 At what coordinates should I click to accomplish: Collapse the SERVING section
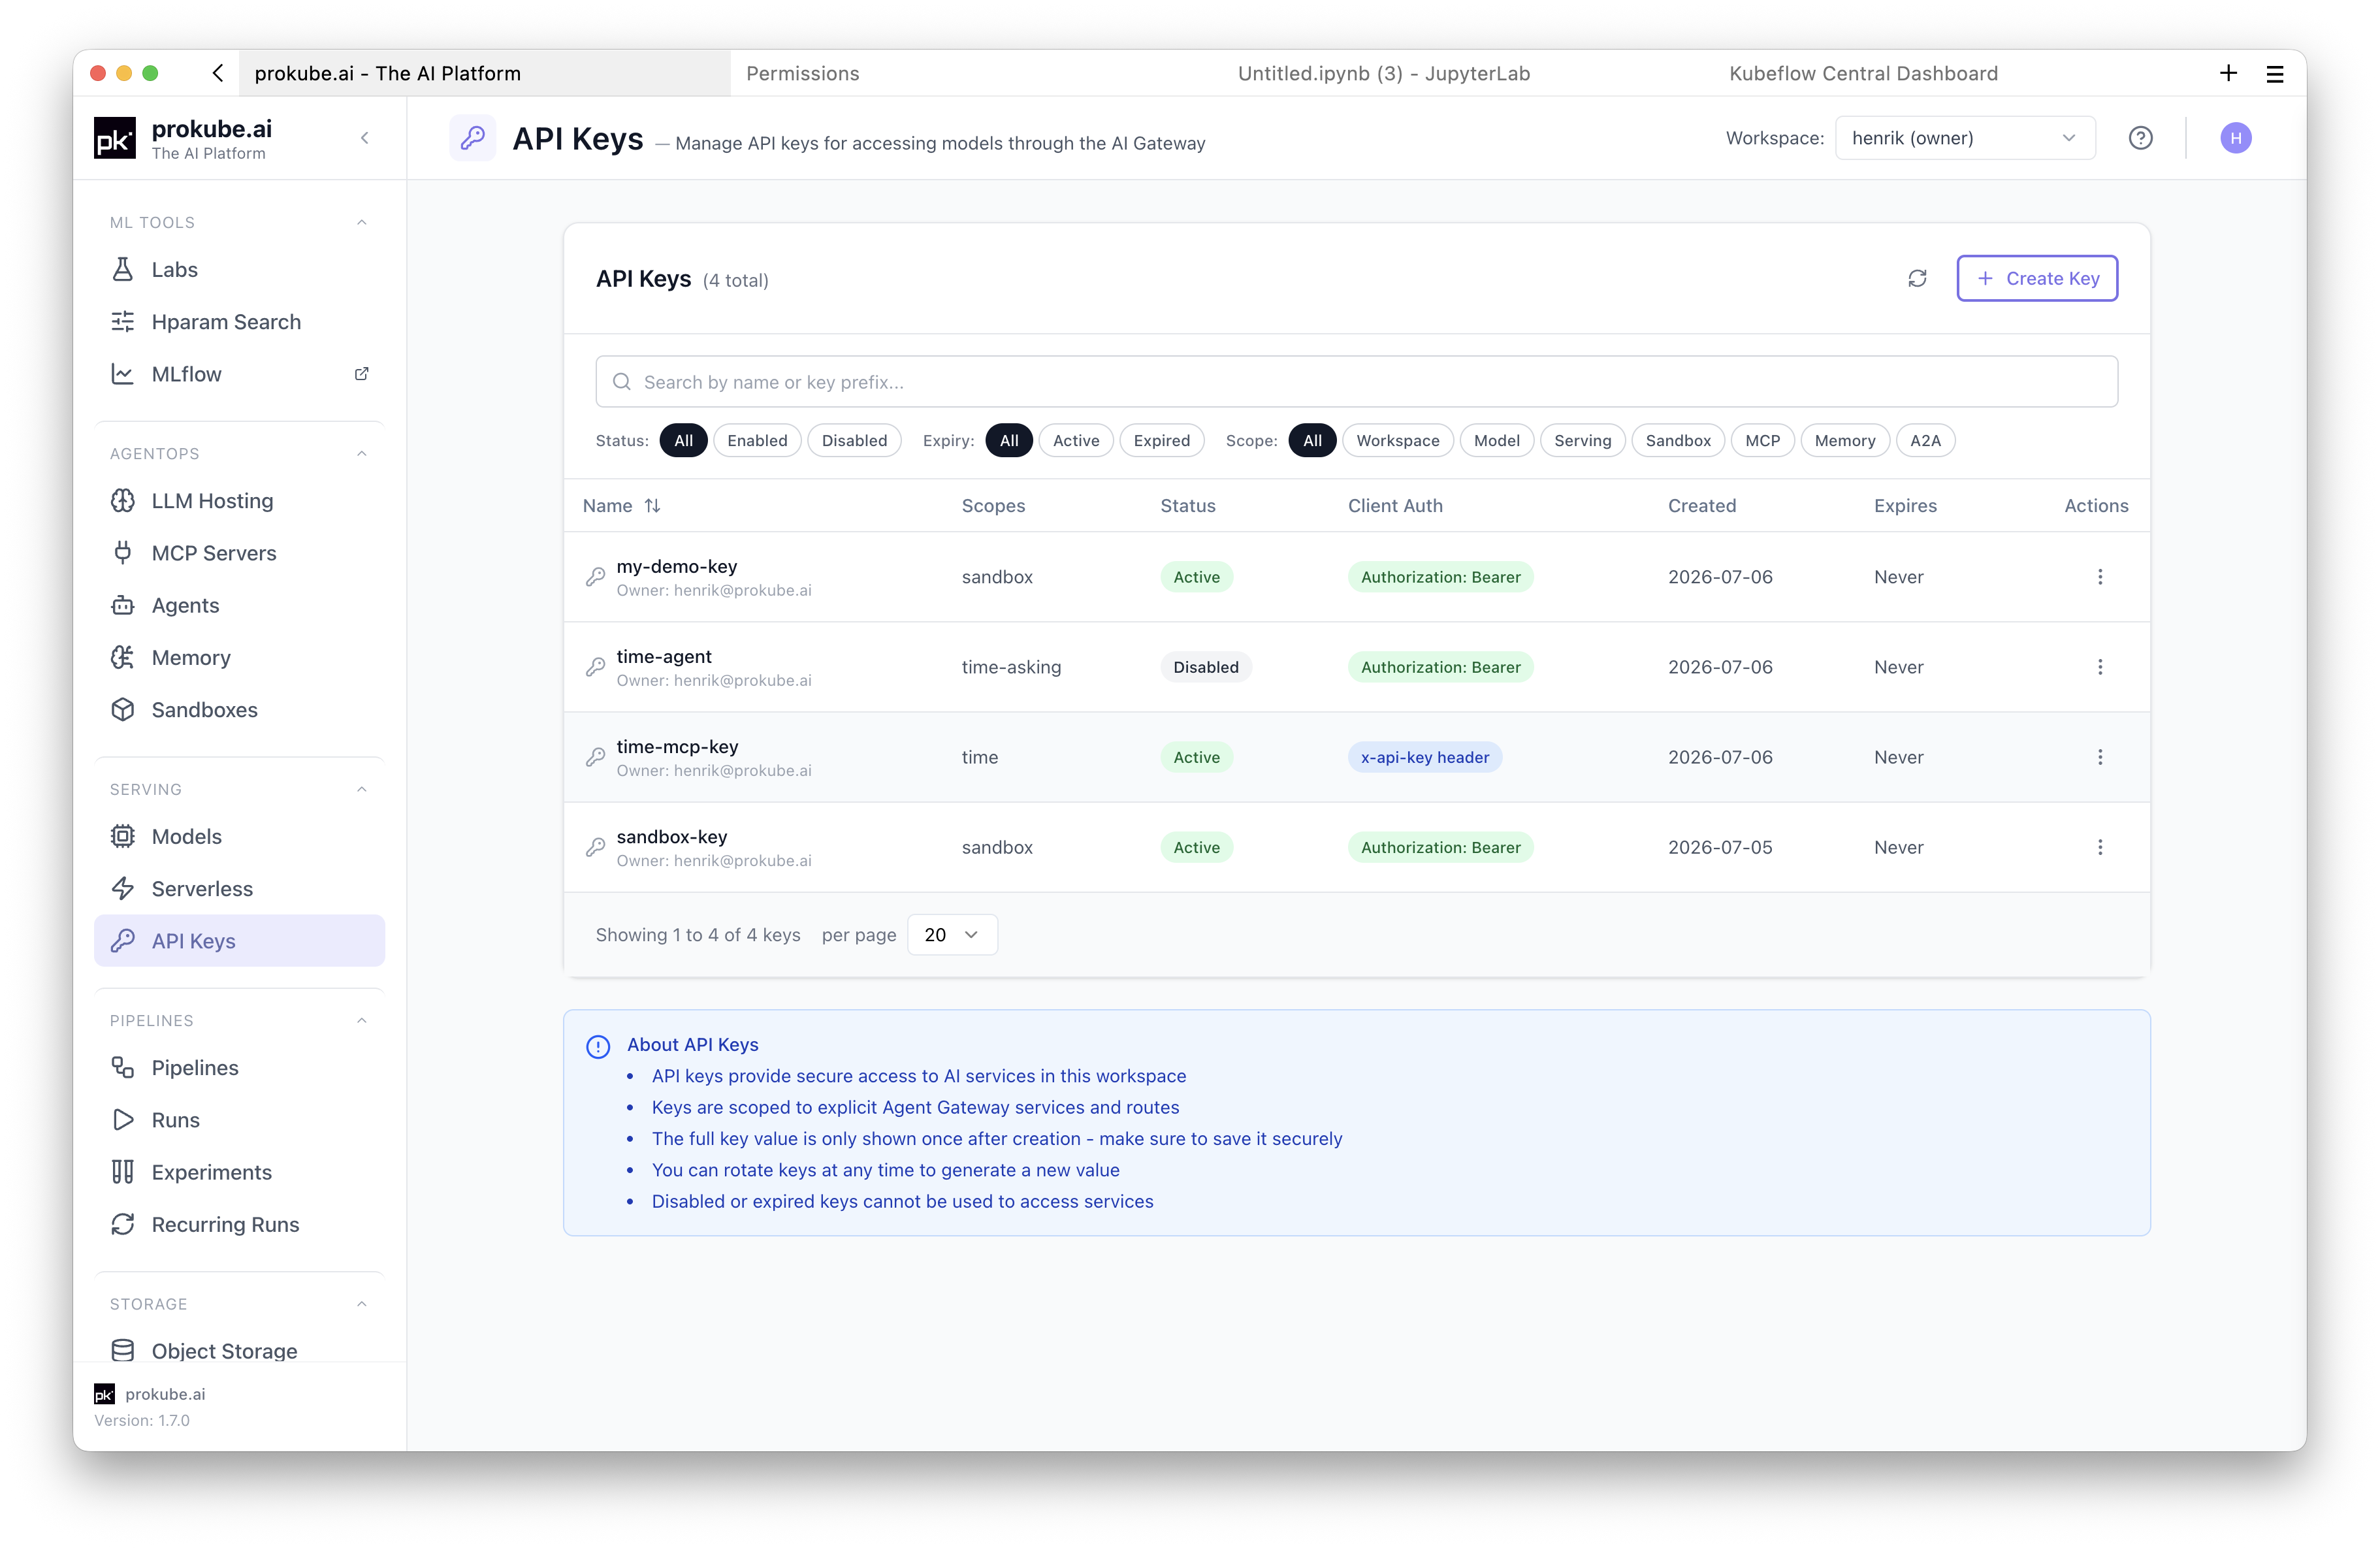(x=362, y=790)
